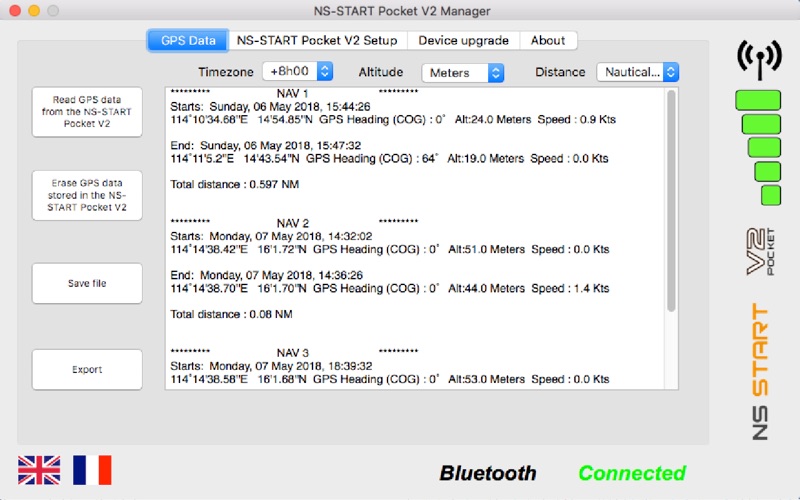Image resolution: width=800 pixels, height=500 pixels.
Task: Click 'End: Sunday, 06 May 2018, 15:47:32'
Action: (266, 145)
